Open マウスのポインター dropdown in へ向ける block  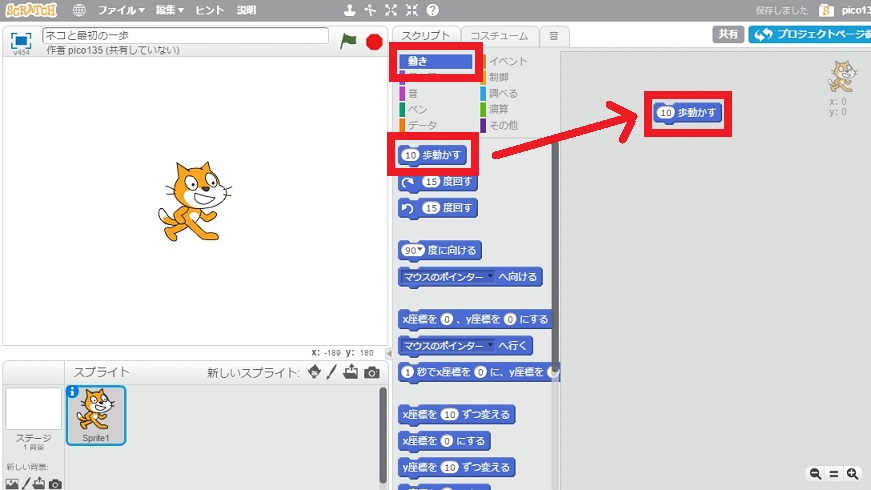coord(490,276)
